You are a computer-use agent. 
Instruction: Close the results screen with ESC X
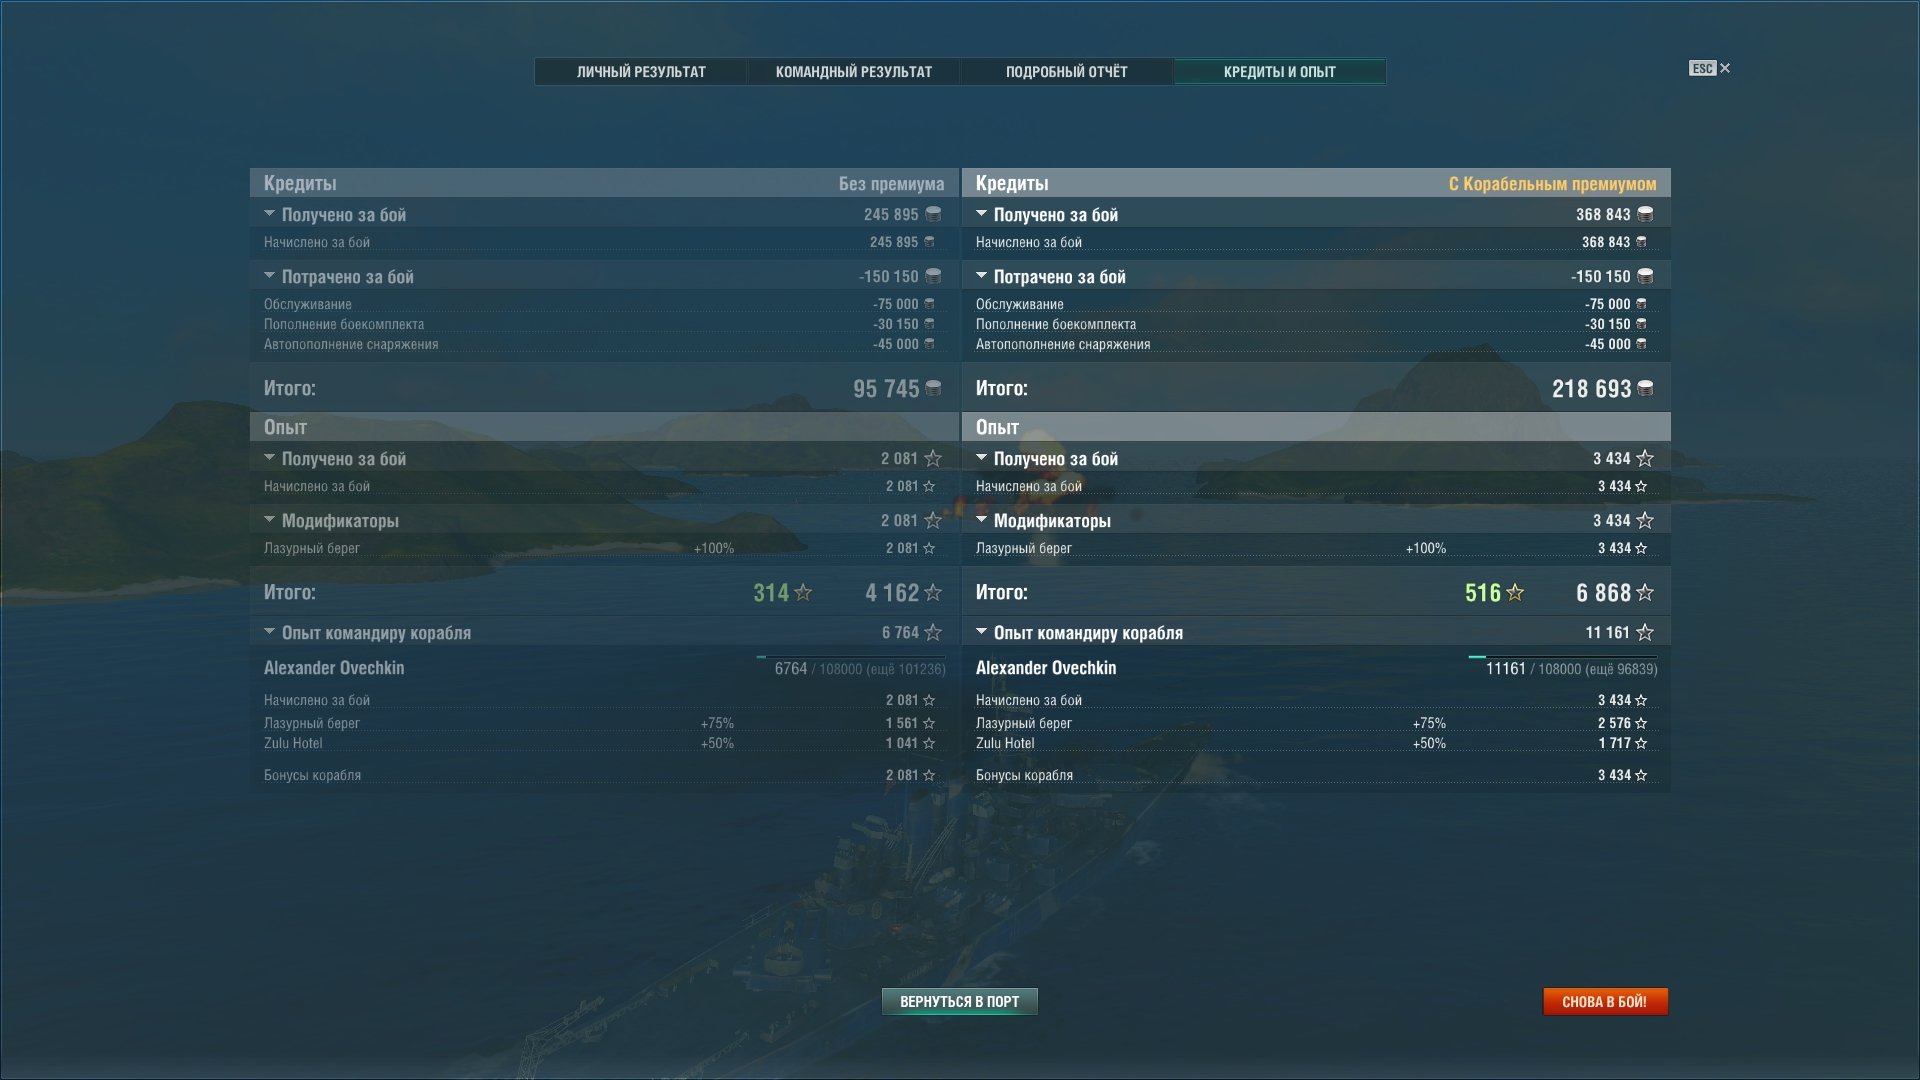pos(1710,68)
